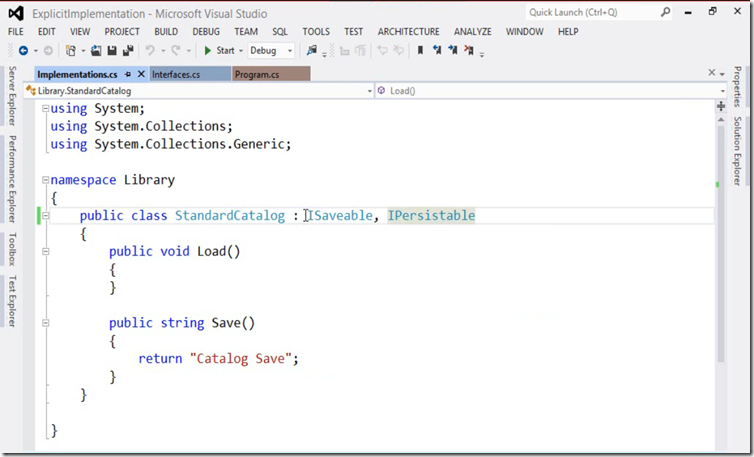Close the document window with X

point(712,73)
